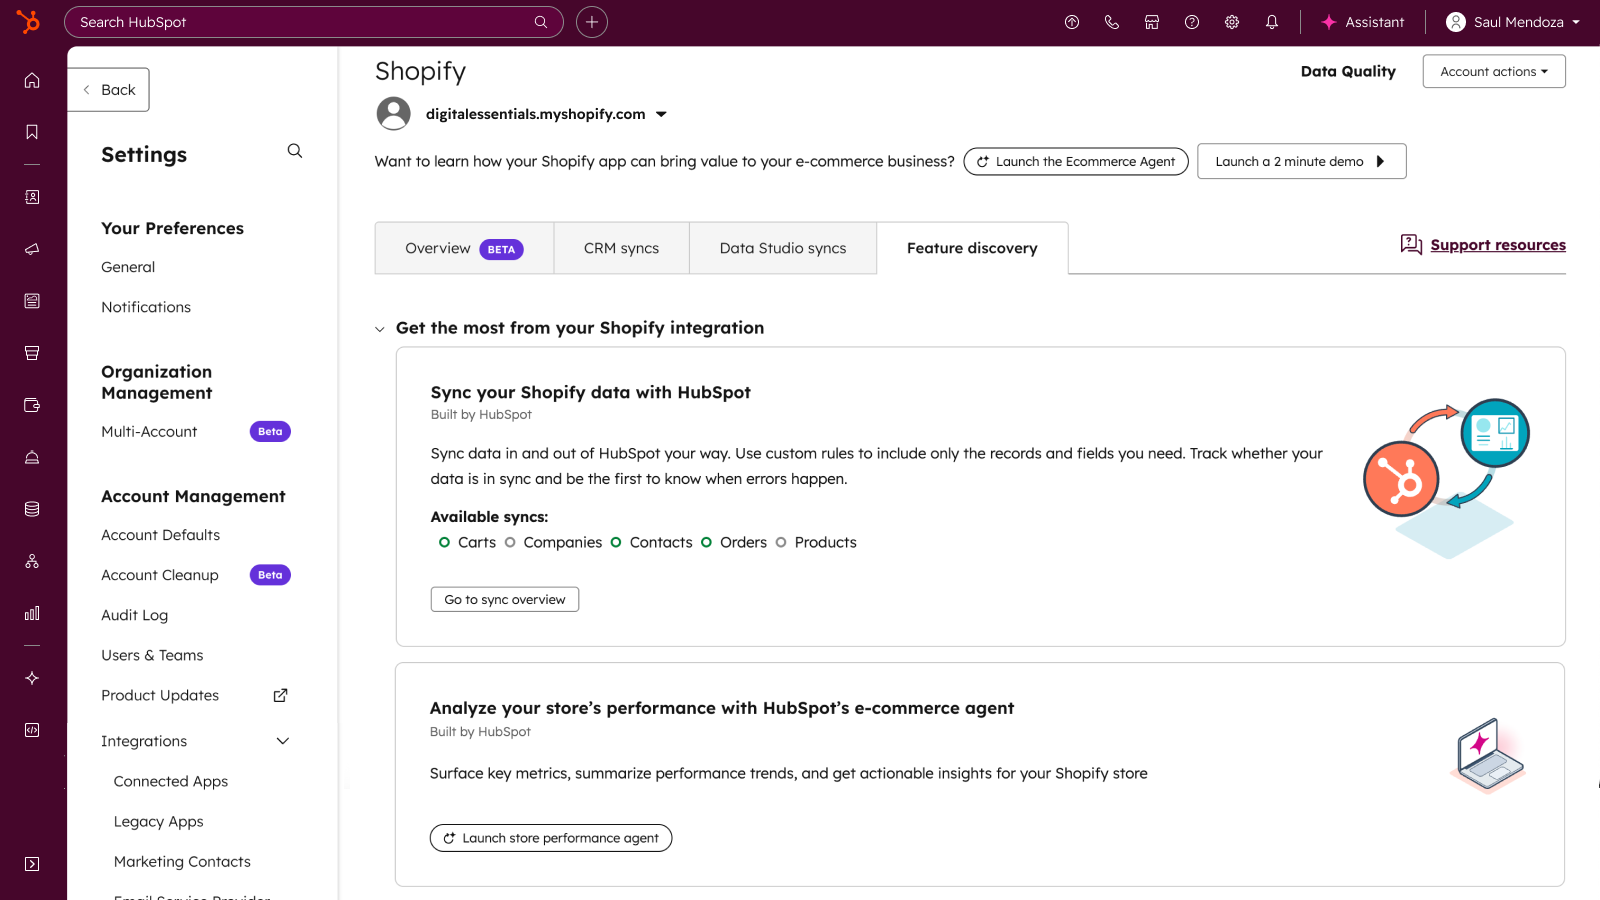Open the settings gear icon
The width and height of the screenshot is (1600, 900).
[x=1232, y=21]
